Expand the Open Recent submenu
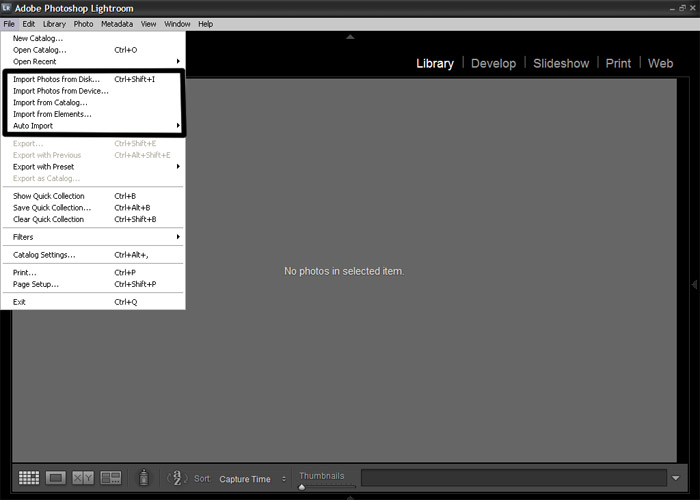Screen dimensions: 700x500 click(x=93, y=62)
